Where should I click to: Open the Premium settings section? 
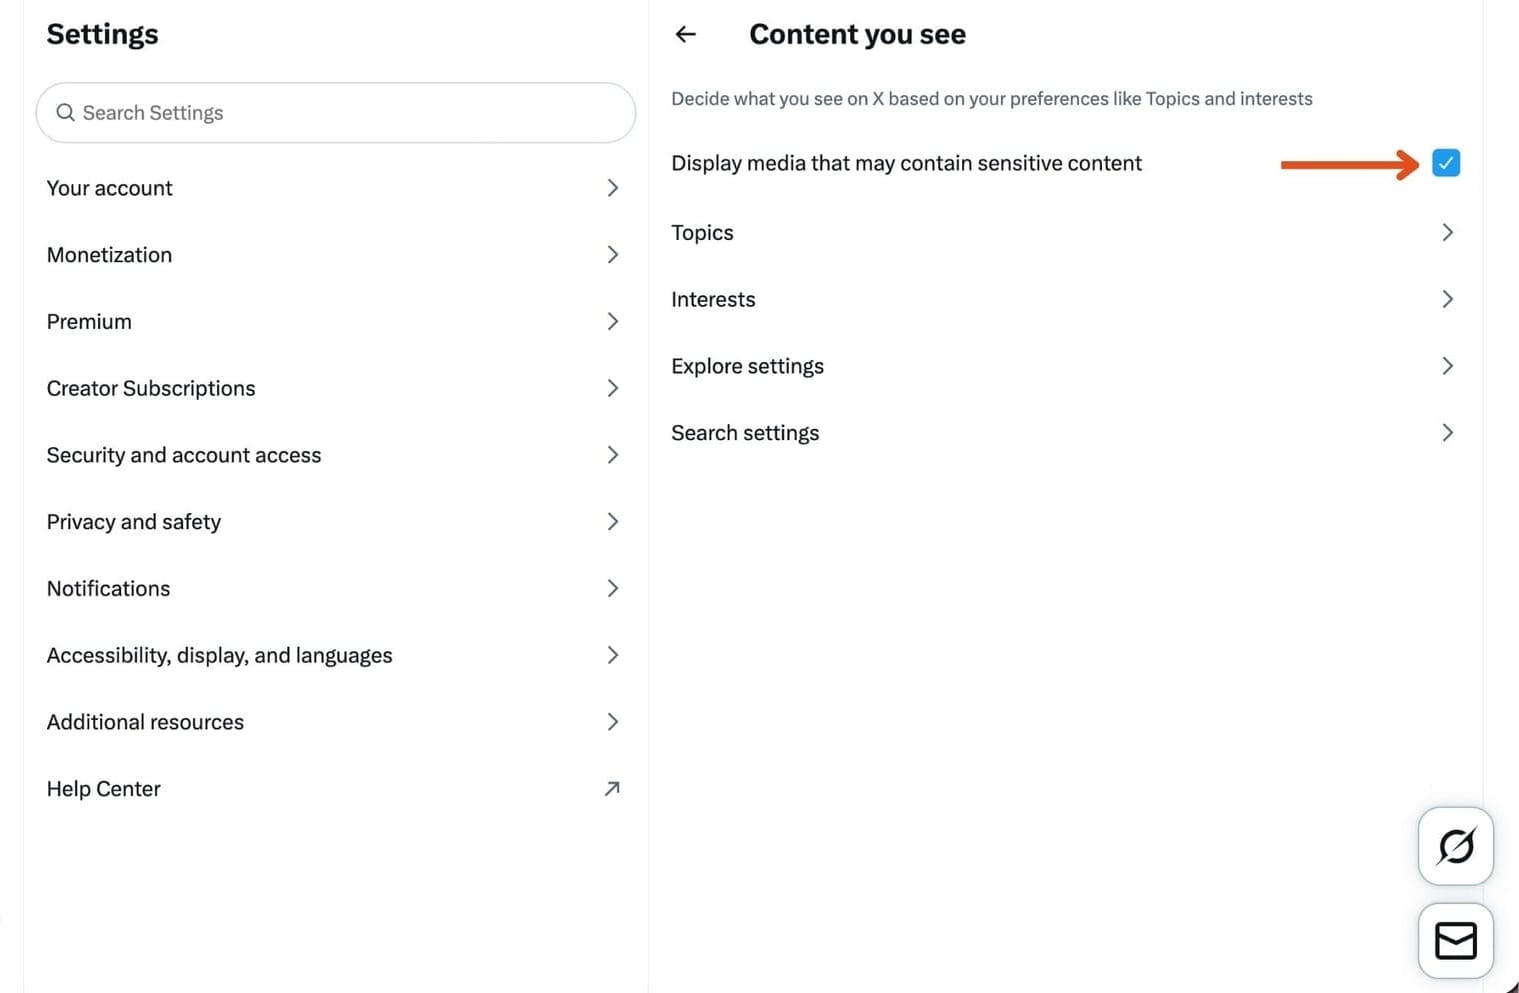(89, 321)
